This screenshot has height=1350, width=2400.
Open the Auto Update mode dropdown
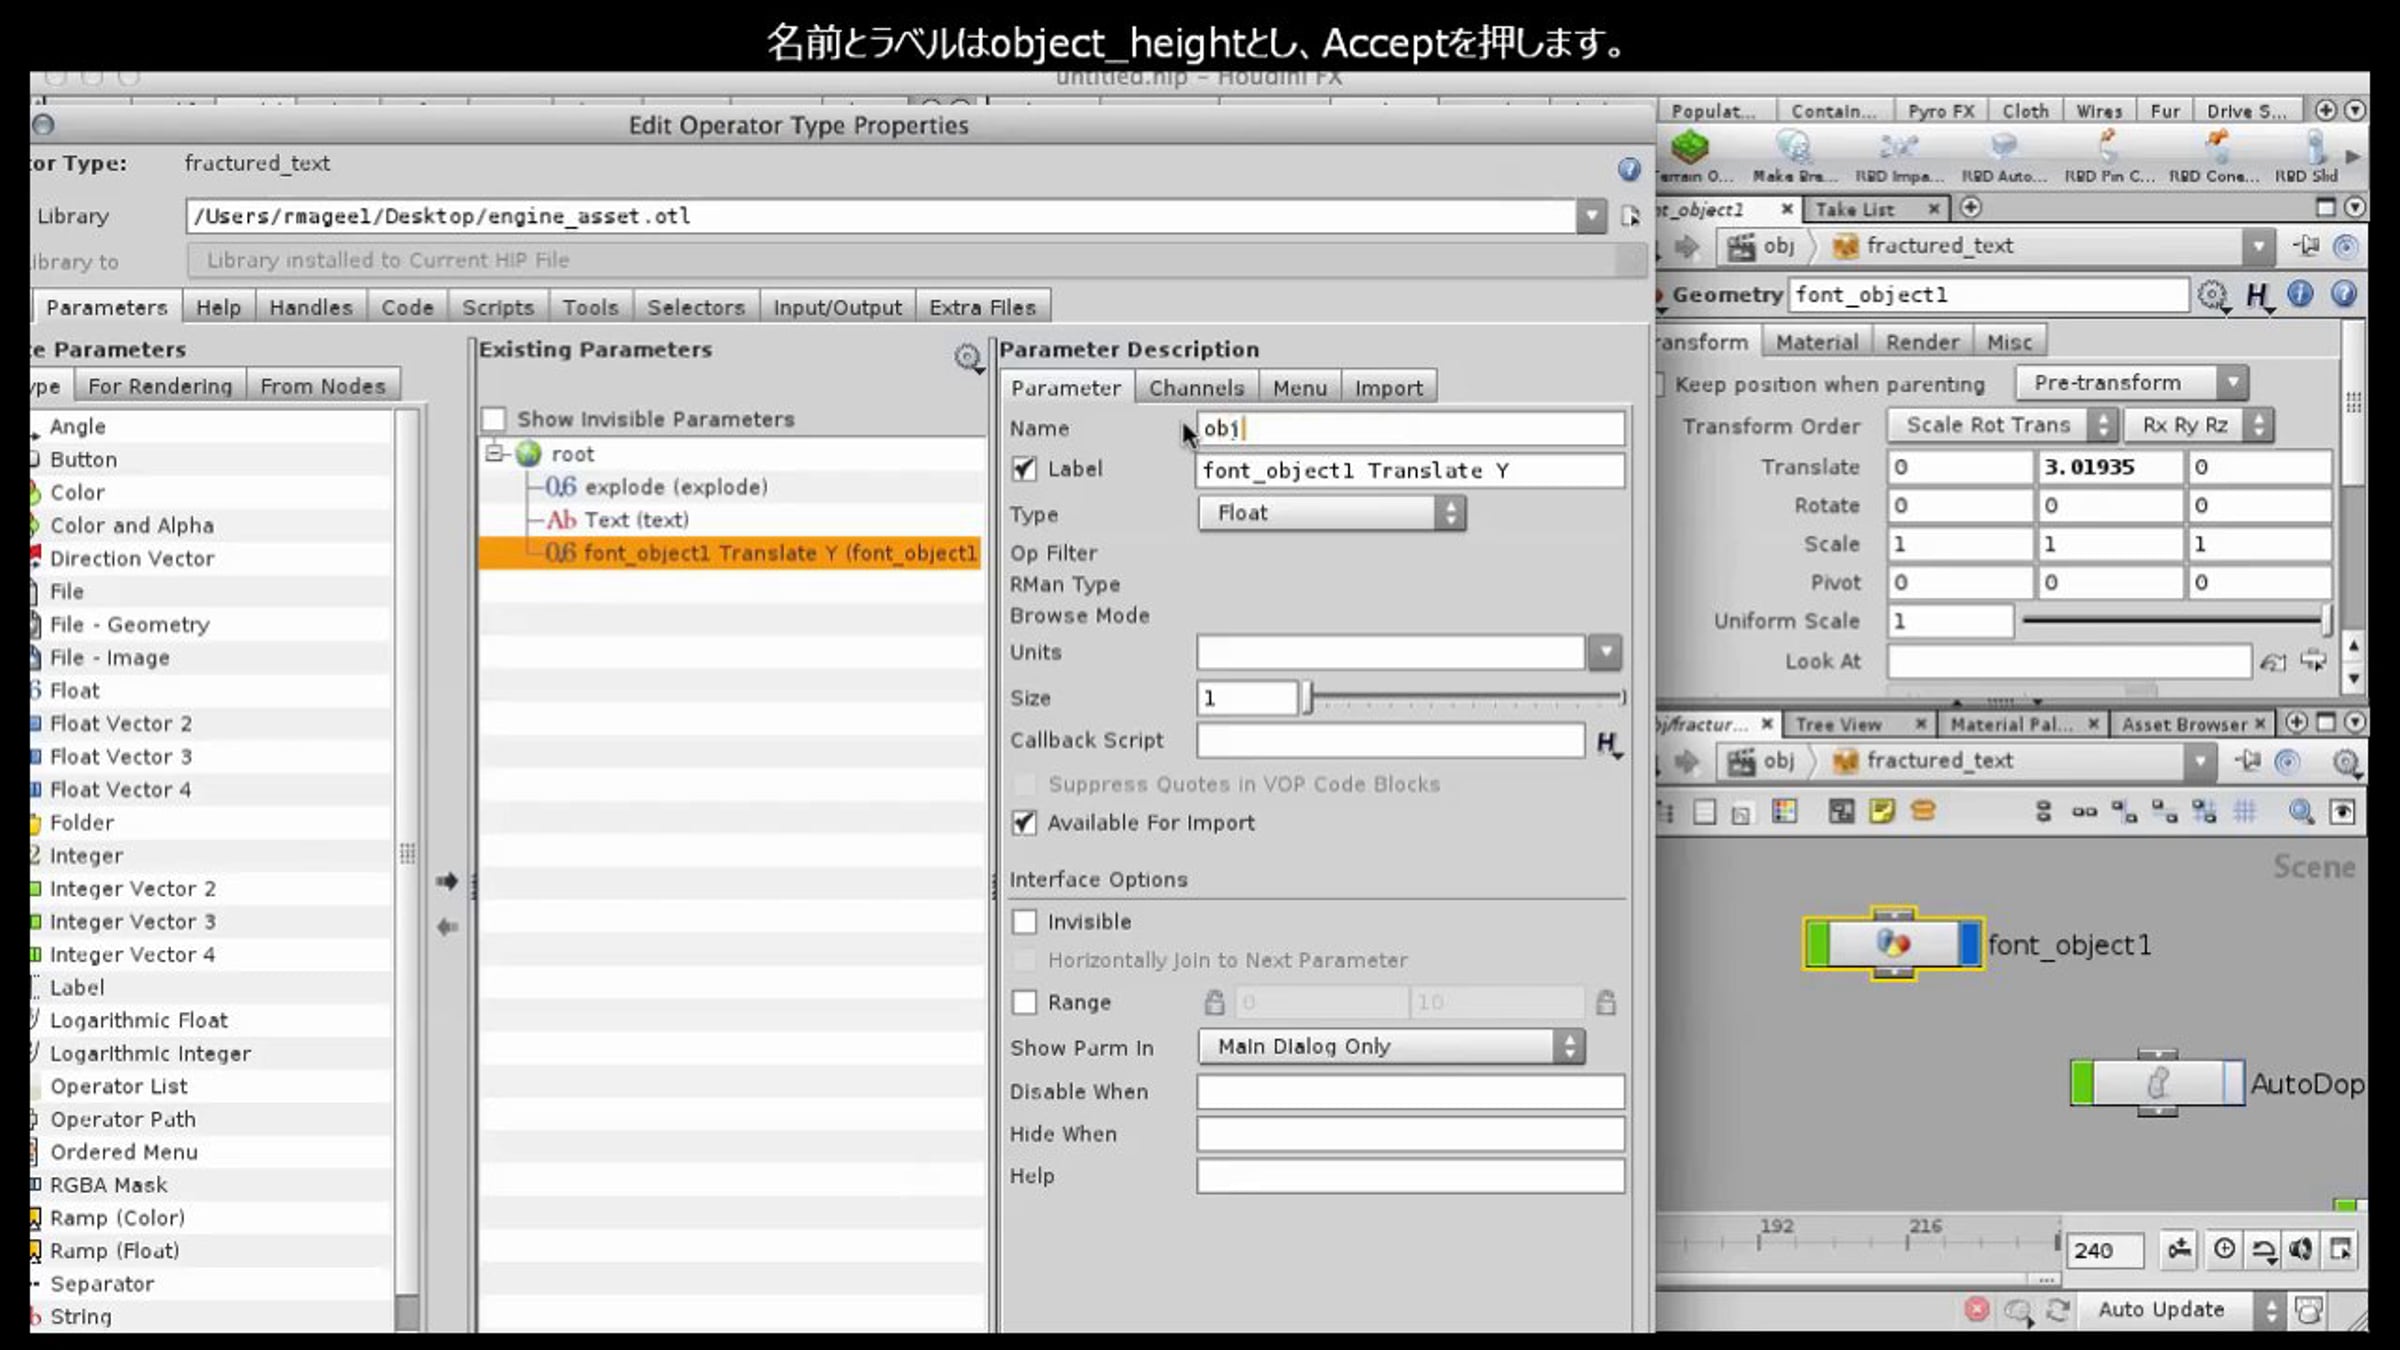point(2182,1310)
